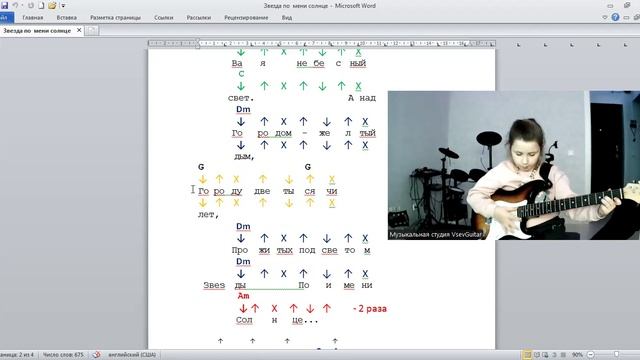Click the word 'свет.' in the document

click(241, 98)
